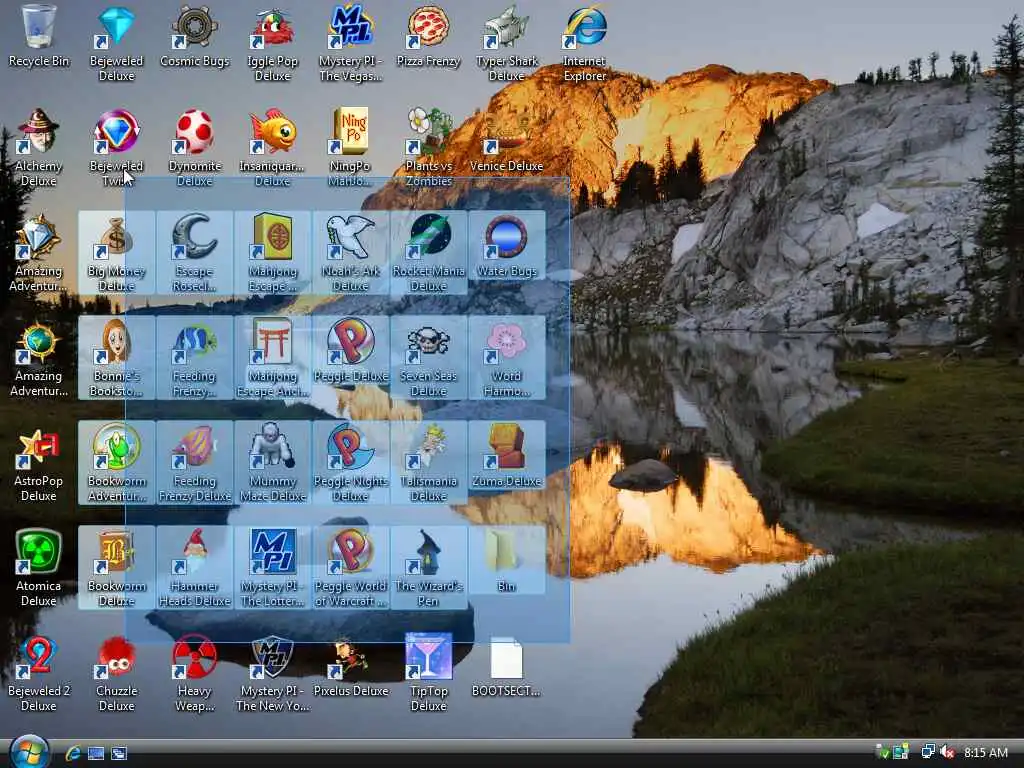
Task: Select the Heavy Weapon shortcut
Action: point(195,673)
